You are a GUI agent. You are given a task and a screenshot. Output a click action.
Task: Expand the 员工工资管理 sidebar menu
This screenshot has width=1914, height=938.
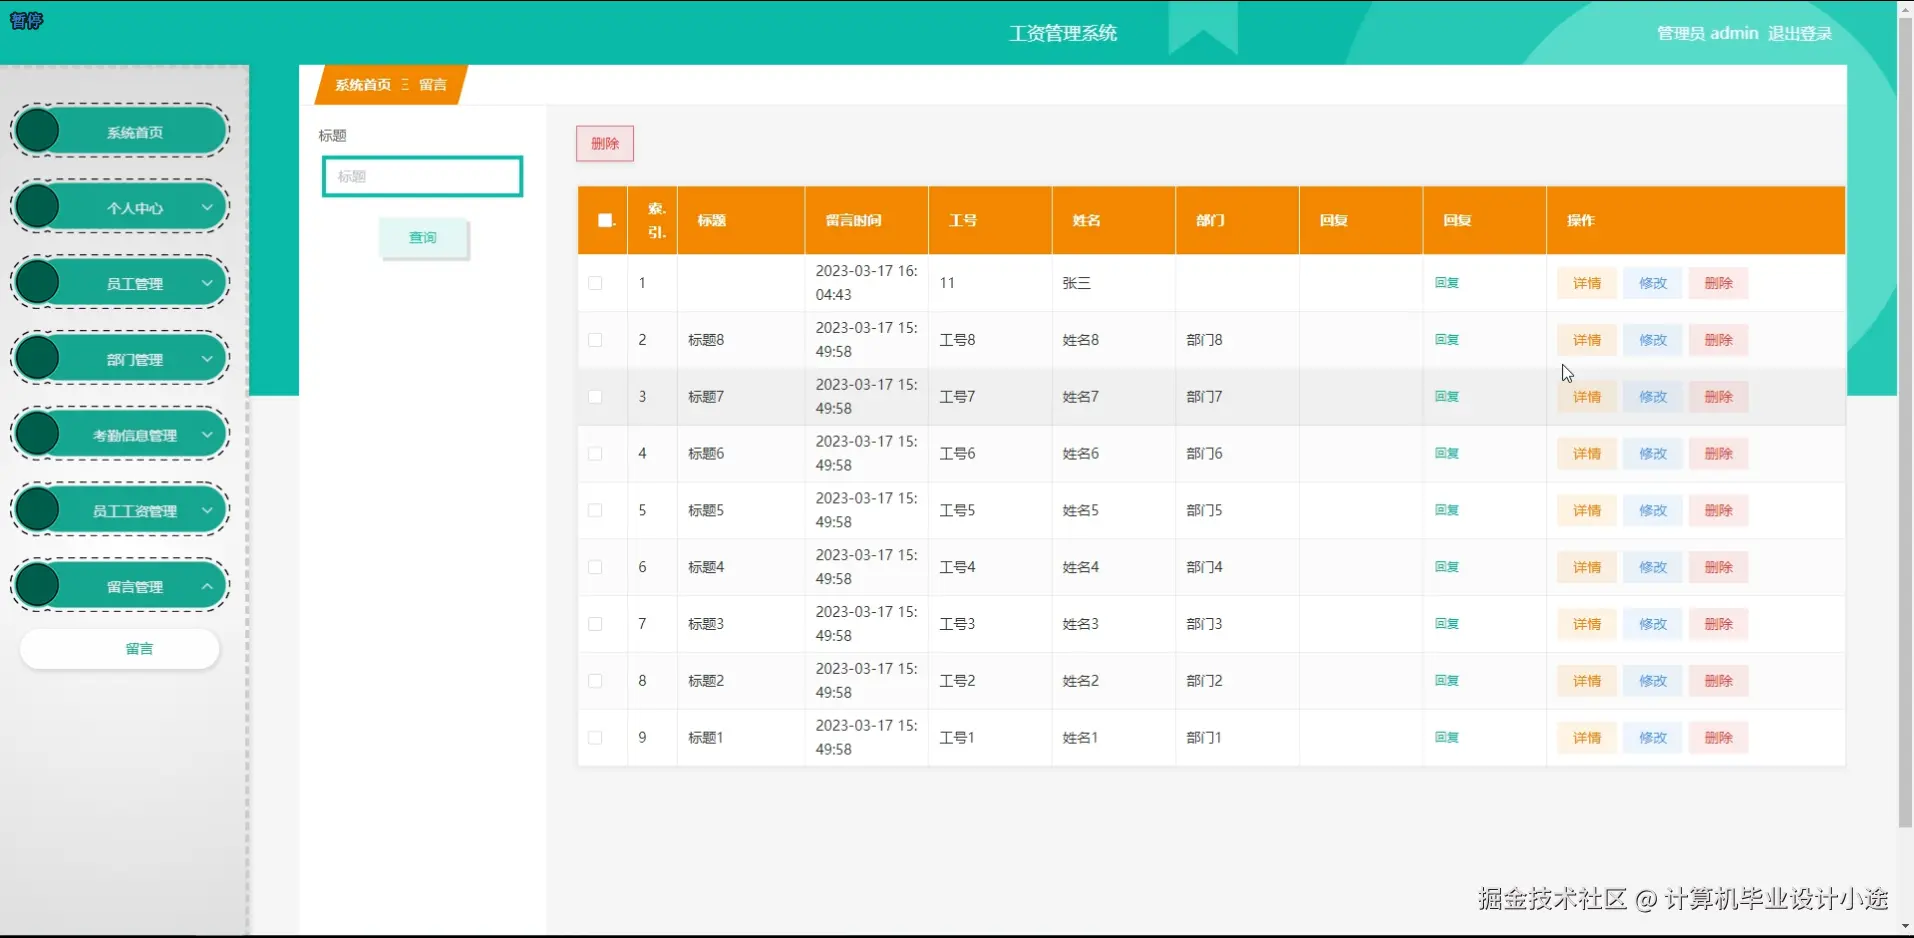[x=120, y=511]
